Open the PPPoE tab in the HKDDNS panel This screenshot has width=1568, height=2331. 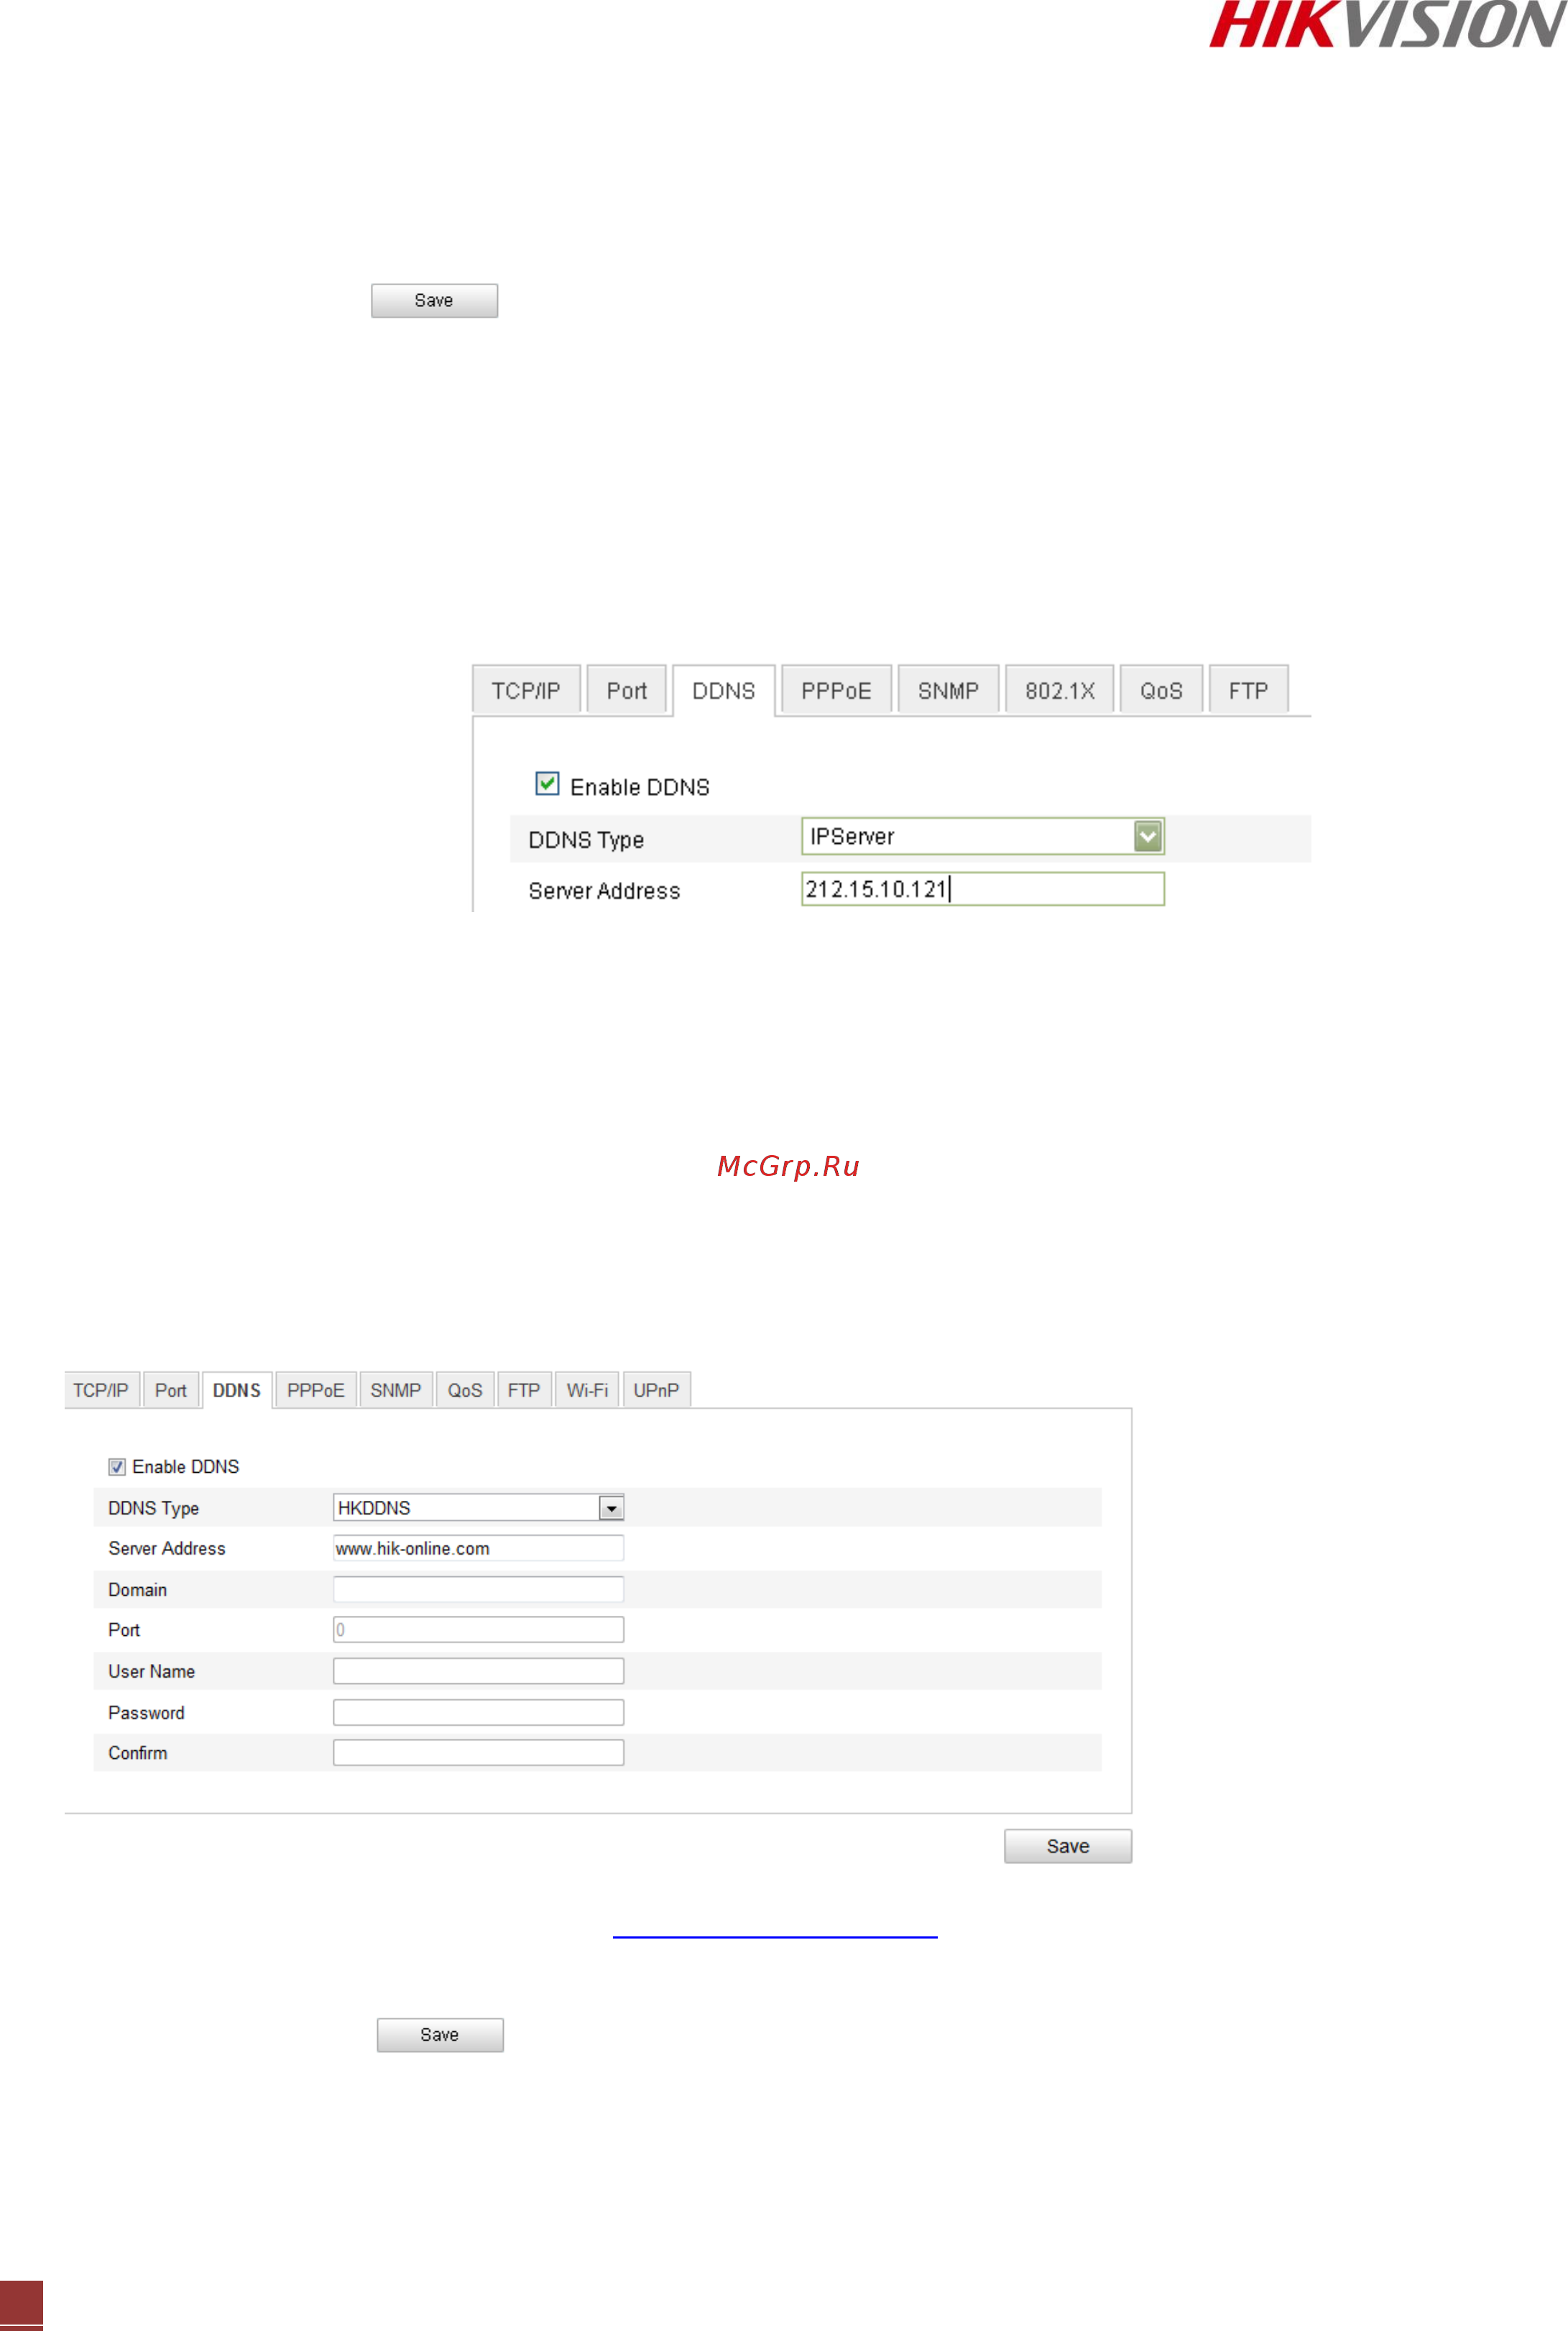(x=316, y=1390)
